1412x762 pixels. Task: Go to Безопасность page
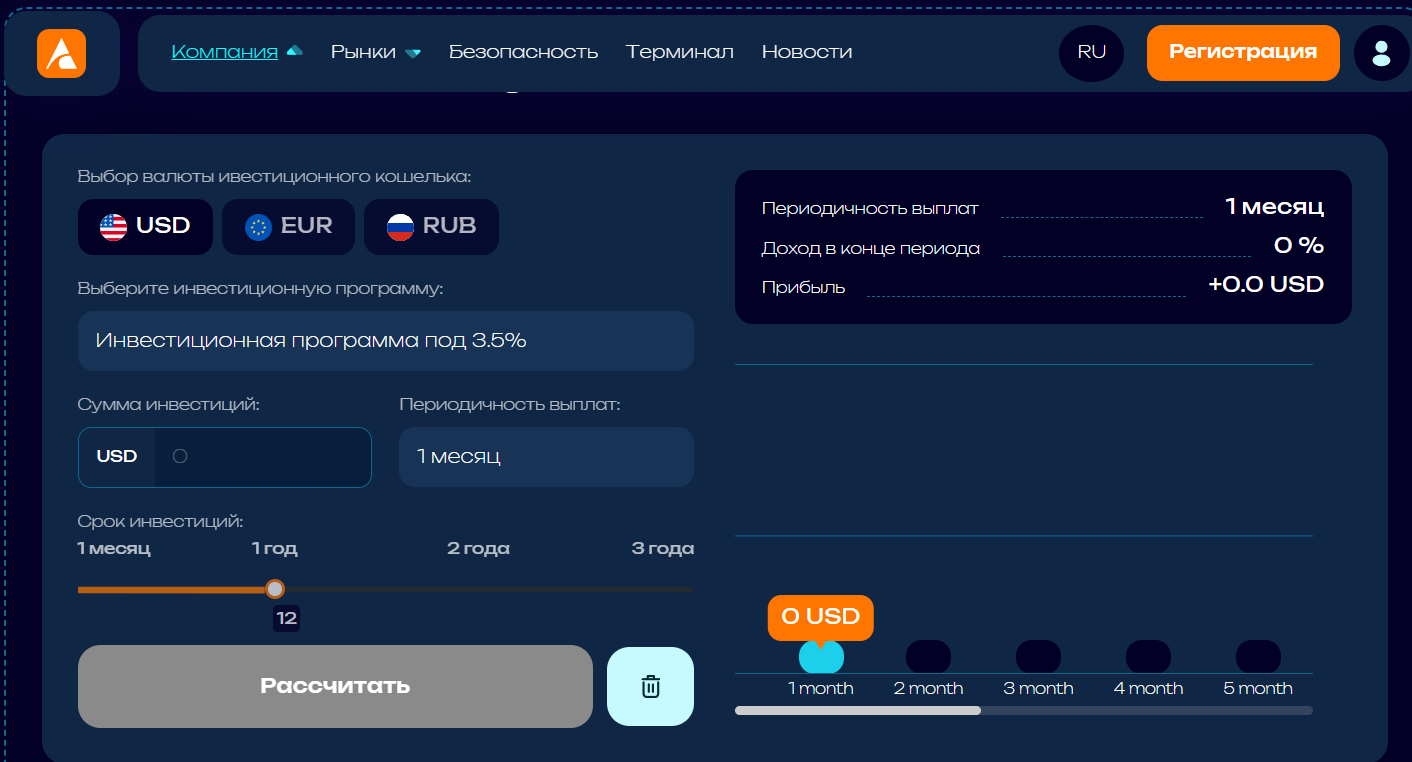click(523, 52)
